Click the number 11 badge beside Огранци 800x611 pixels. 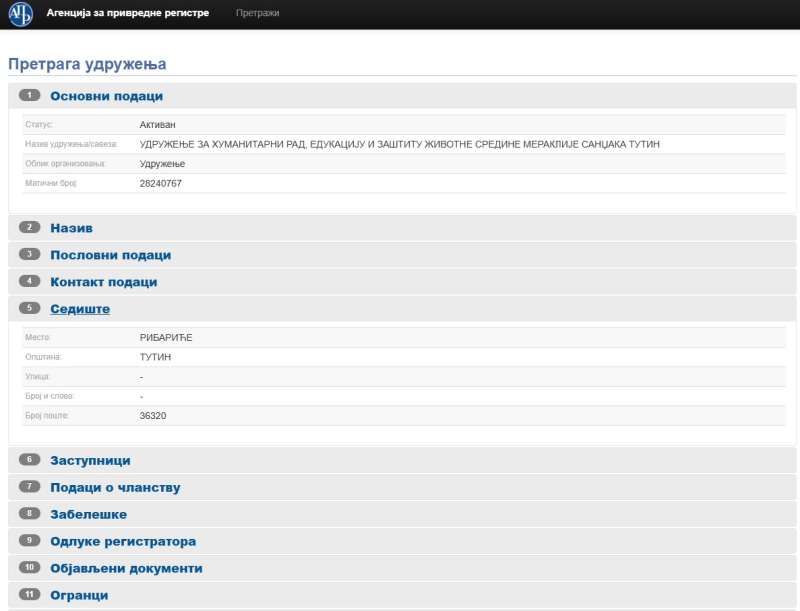pos(29,595)
